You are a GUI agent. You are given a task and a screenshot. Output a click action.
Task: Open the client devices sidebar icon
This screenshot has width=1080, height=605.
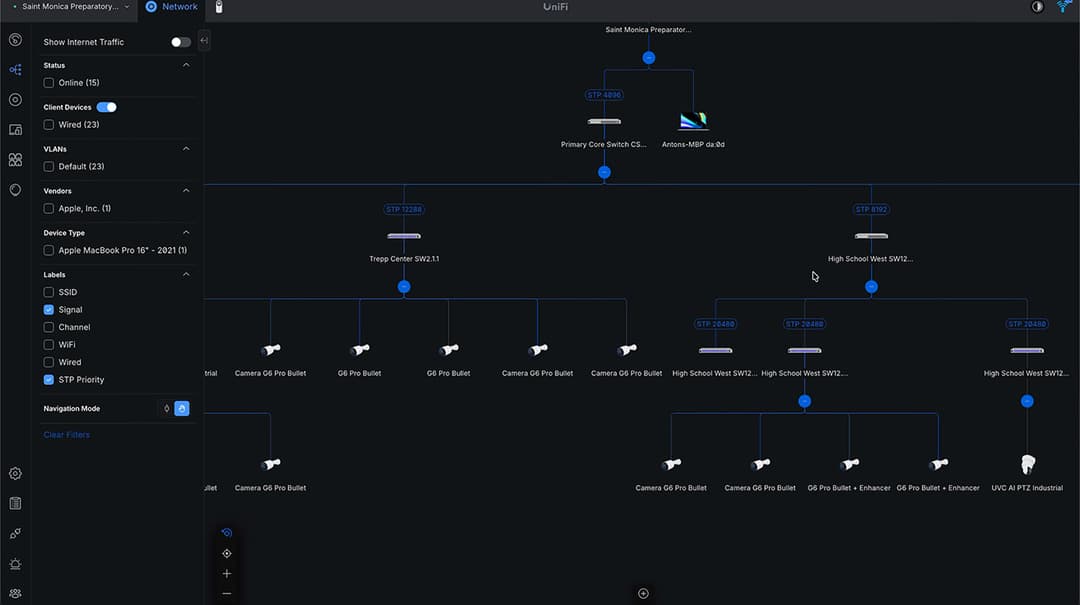click(15, 130)
